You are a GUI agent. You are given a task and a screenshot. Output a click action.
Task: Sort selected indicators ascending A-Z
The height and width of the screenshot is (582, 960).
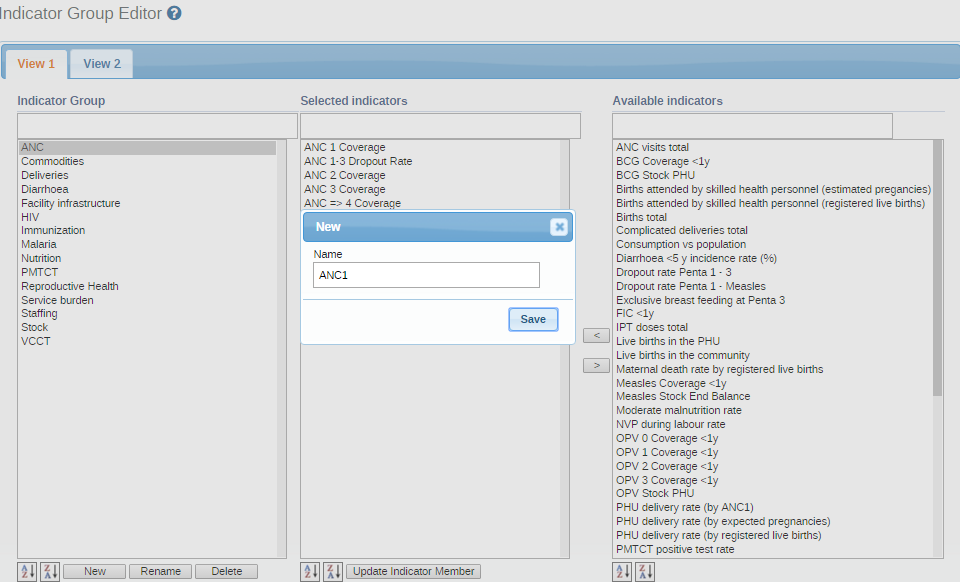[311, 571]
